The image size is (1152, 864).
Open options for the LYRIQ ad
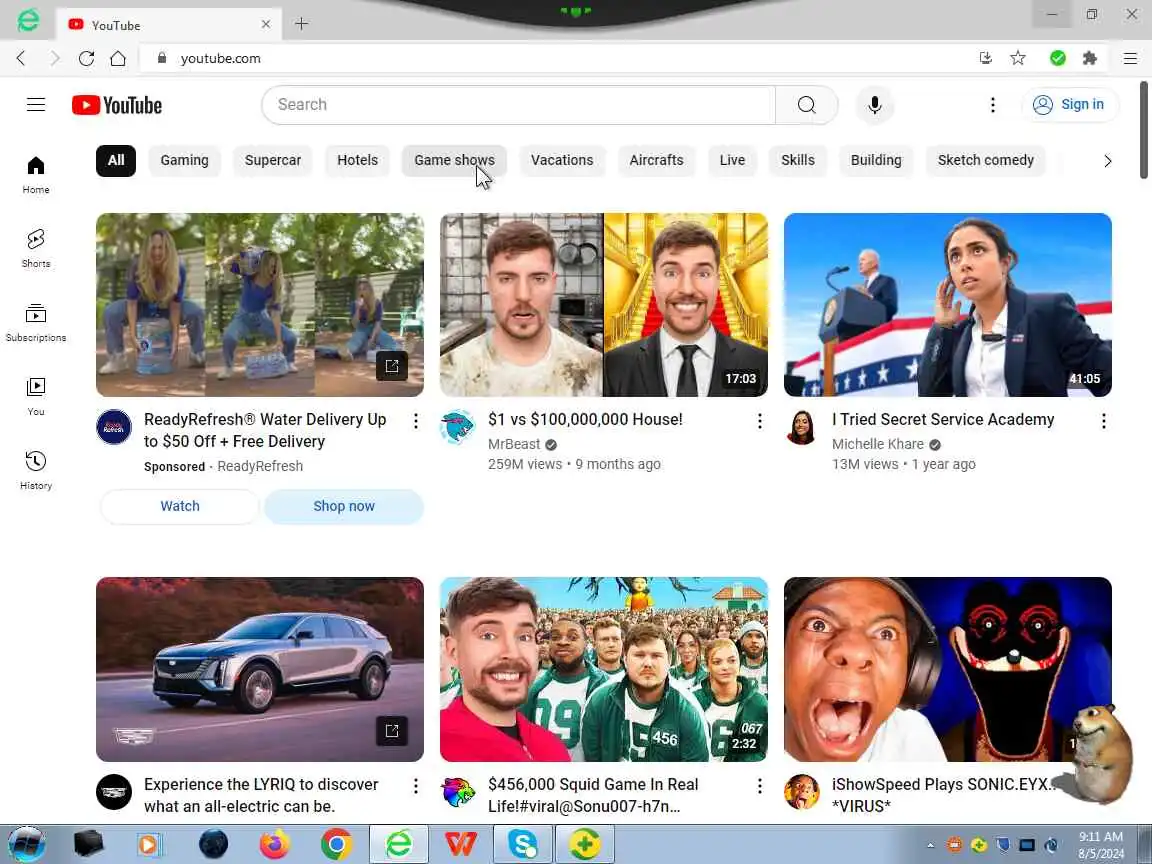[x=416, y=786]
